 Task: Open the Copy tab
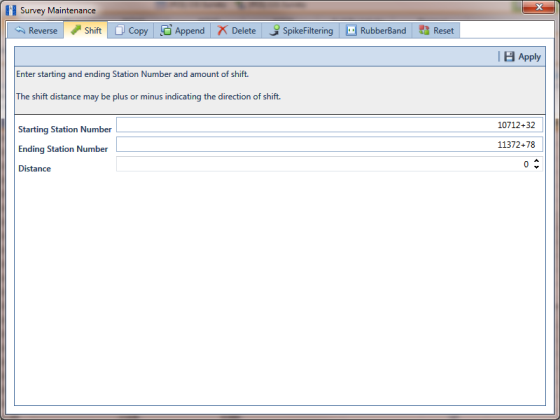coord(131,30)
